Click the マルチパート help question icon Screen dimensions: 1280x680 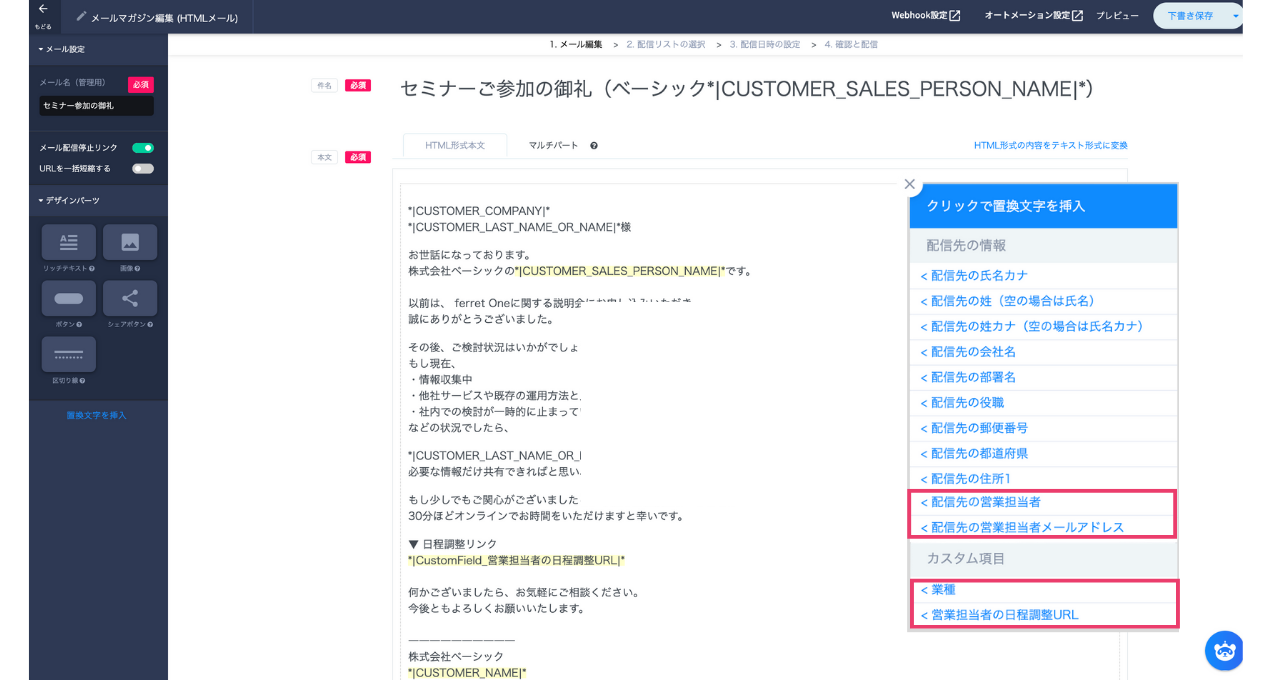[594, 146]
